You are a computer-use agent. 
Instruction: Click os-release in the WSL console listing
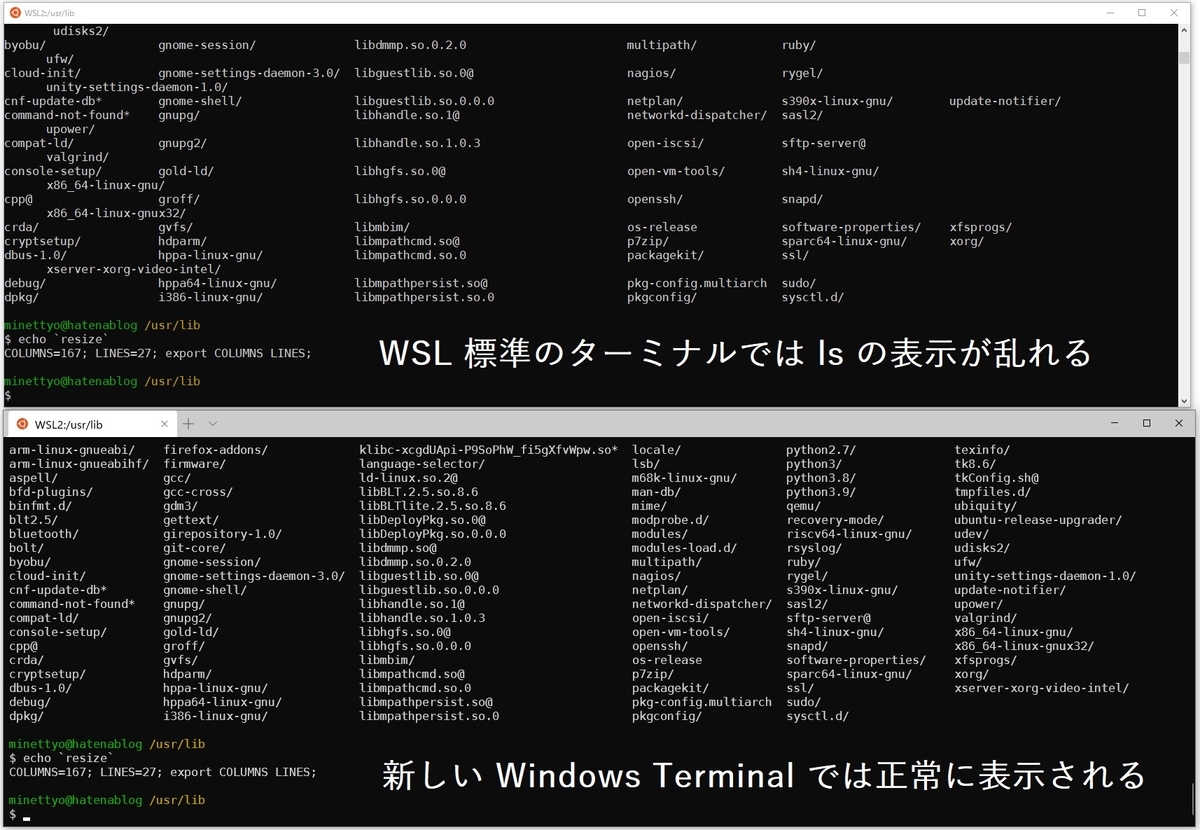pos(662,227)
